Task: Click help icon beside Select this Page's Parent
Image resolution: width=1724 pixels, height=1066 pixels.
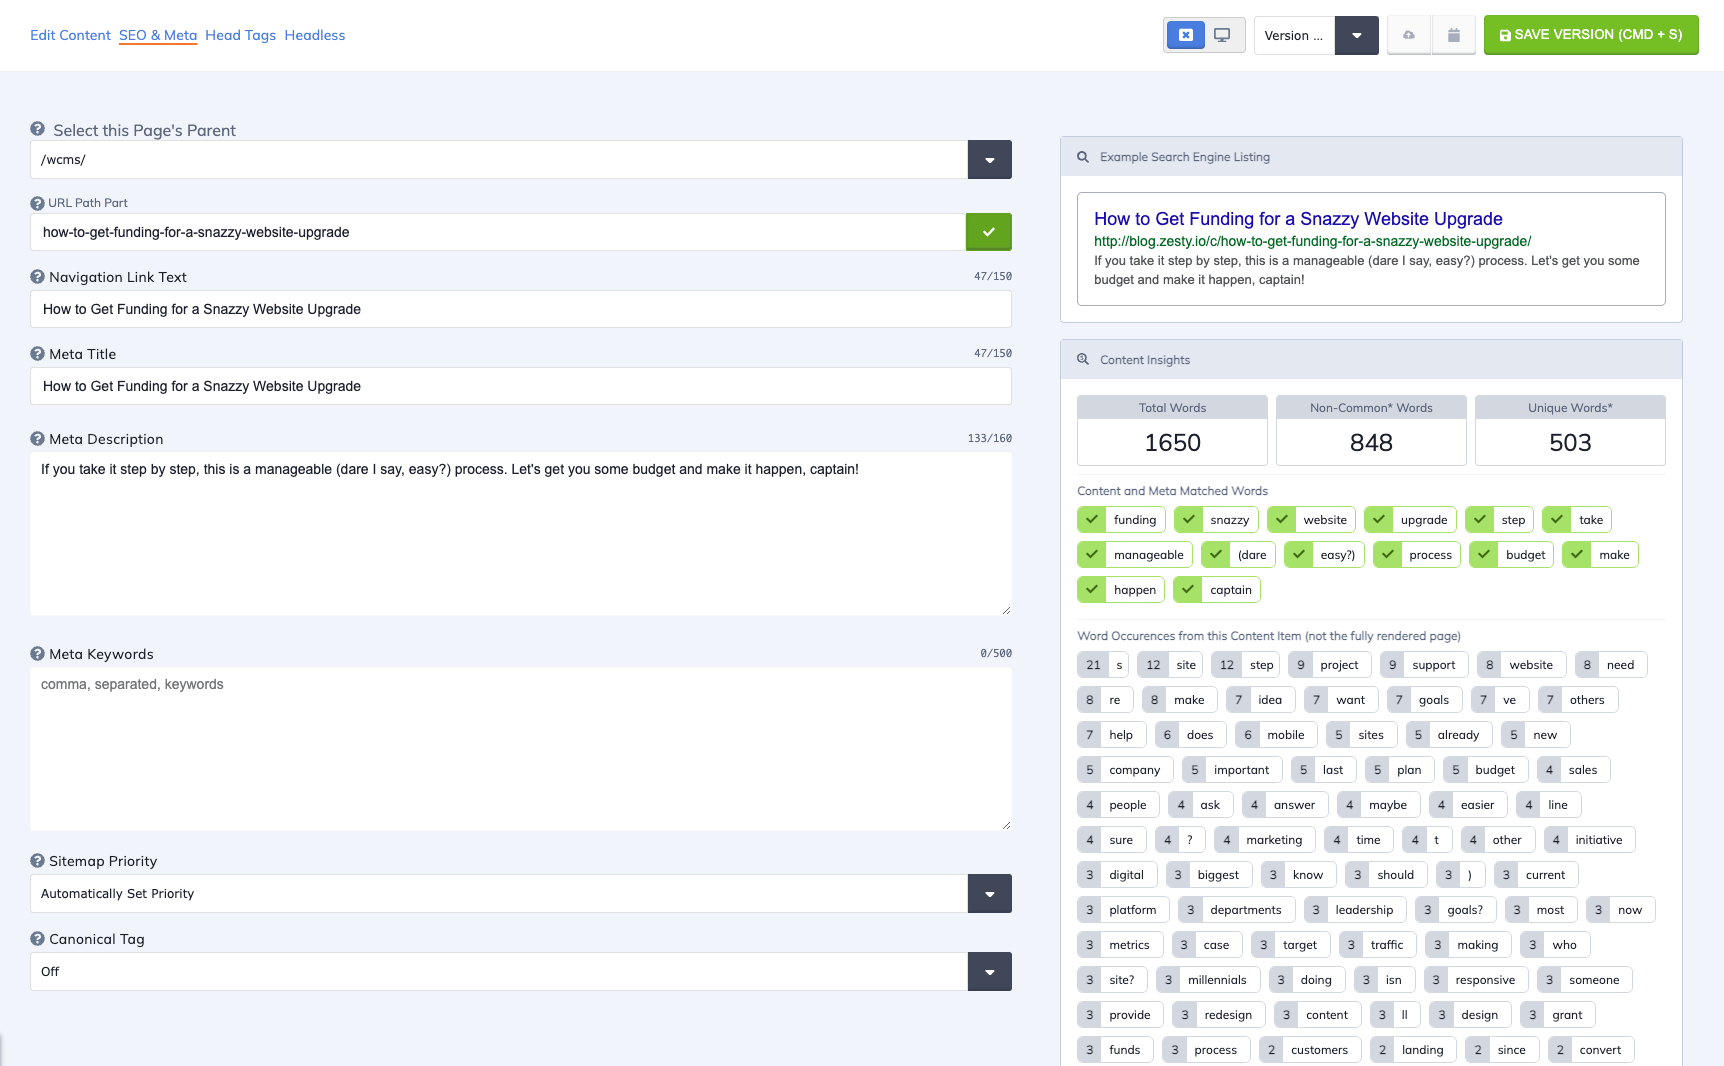Action: coord(37,128)
